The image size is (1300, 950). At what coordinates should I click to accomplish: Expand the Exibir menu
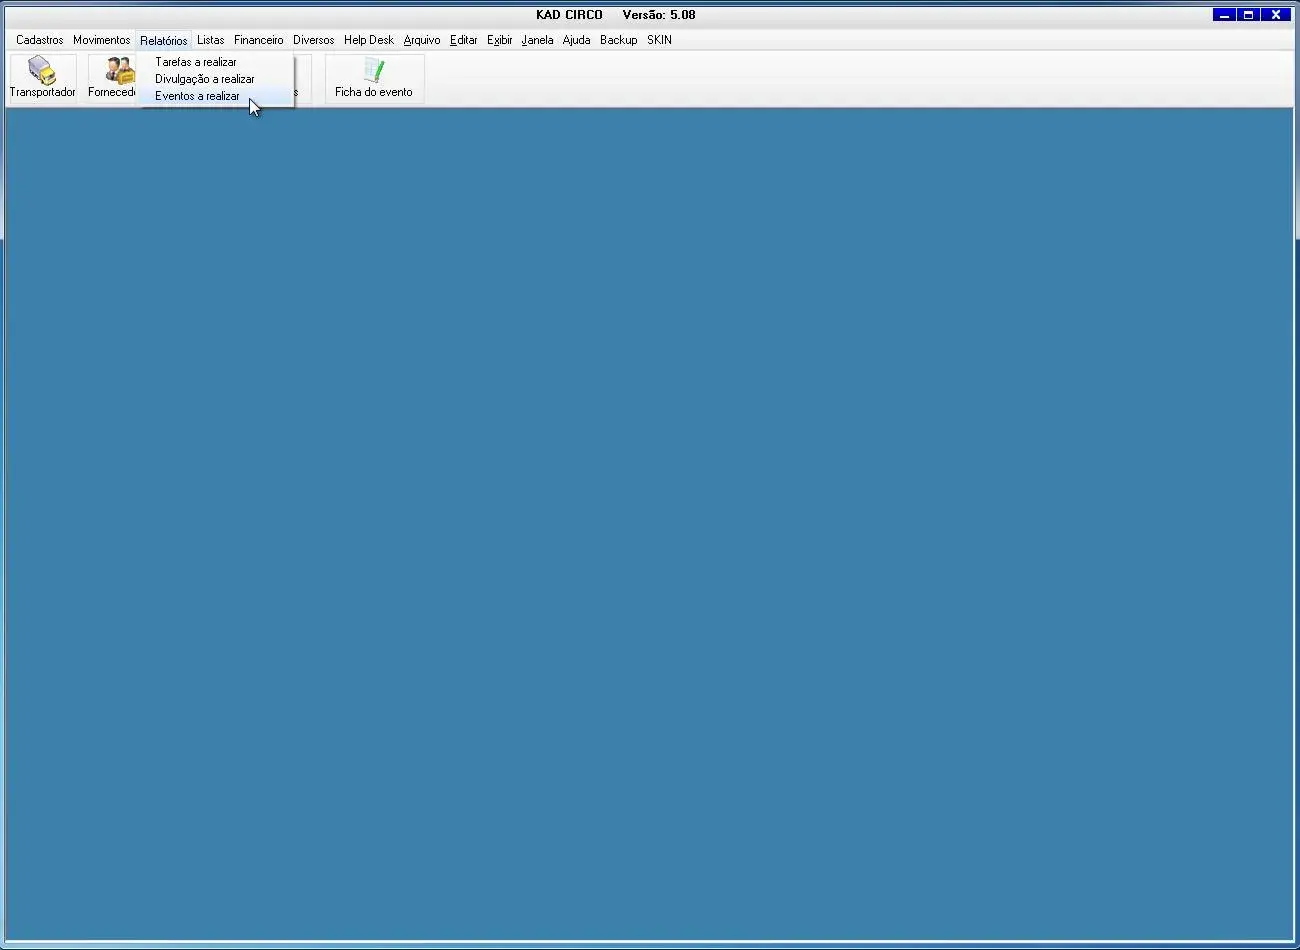(x=499, y=40)
